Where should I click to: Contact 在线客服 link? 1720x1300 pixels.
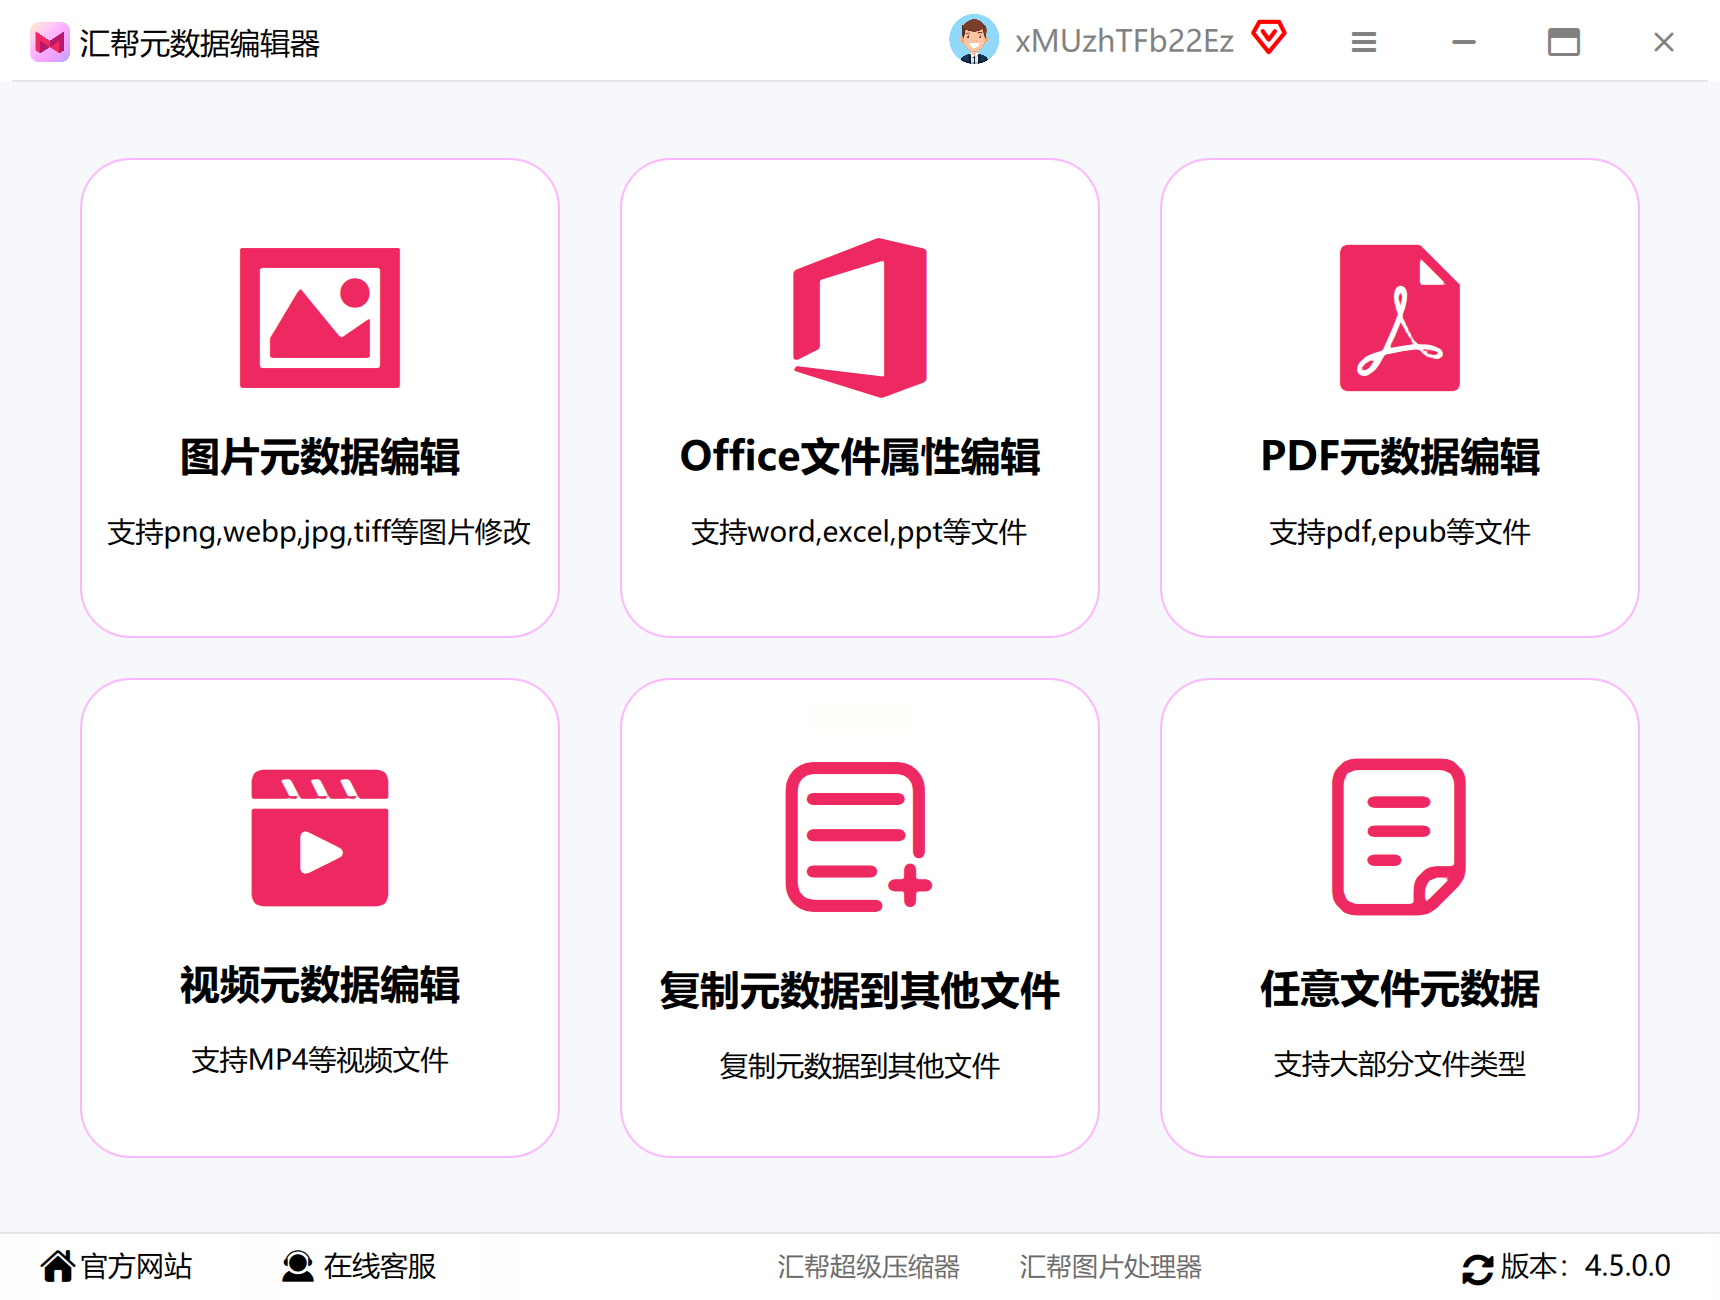coord(380,1266)
